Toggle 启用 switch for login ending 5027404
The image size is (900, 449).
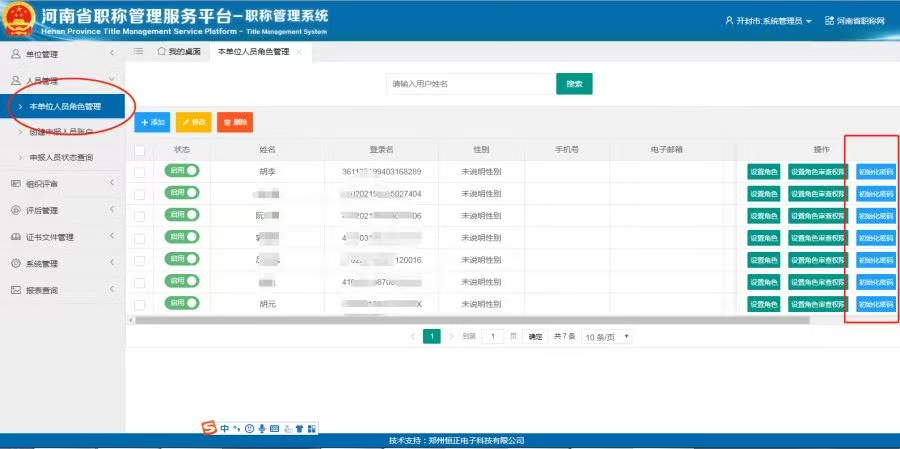click(x=181, y=193)
